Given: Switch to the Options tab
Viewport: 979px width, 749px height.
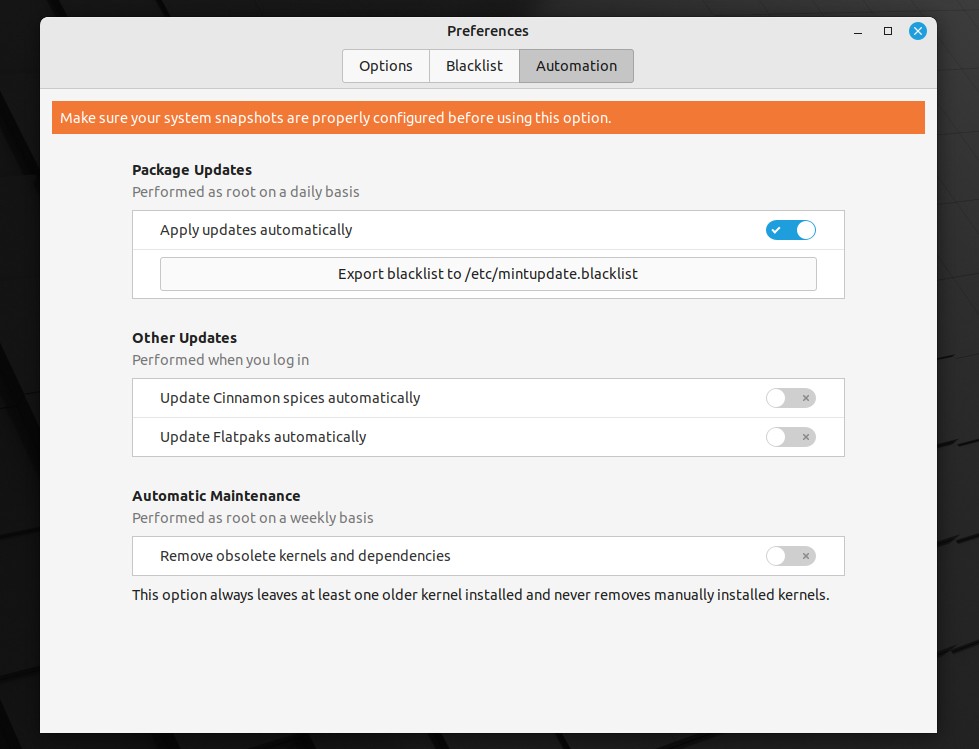Looking at the screenshot, I should pos(386,66).
